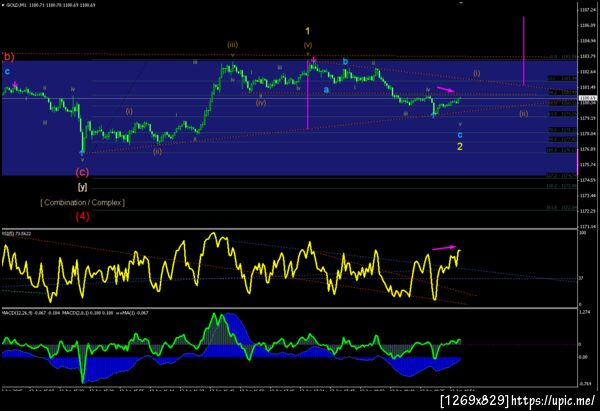Click the orange '(v)' label below wave 1
The image size is (600, 411).
(308, 45)
